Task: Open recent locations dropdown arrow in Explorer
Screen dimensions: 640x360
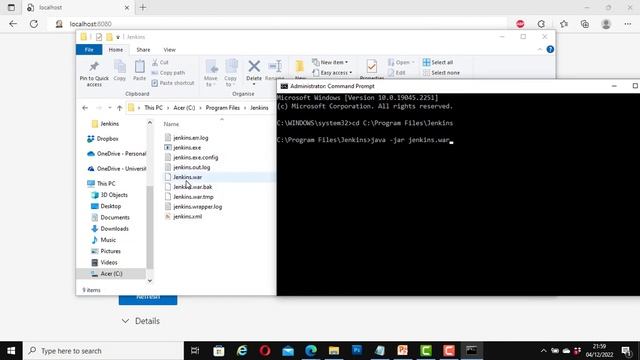Action: [110, 108]
